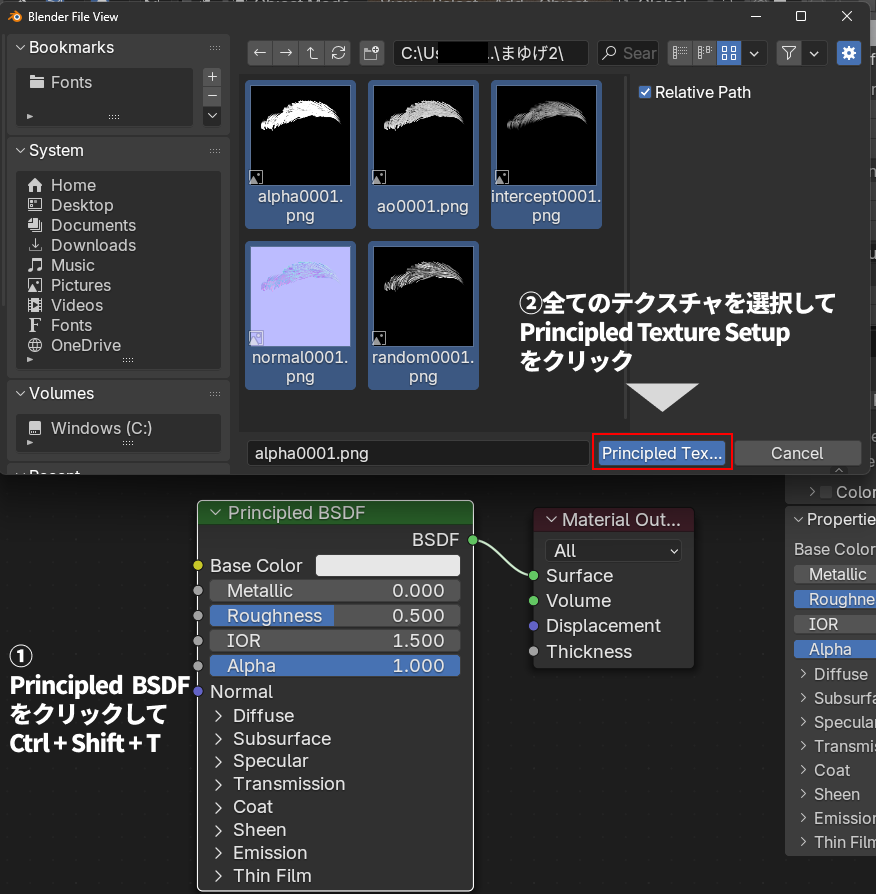Open Documents in the System list
This screenshot has width=876, height=894.
tap(93, 225)
